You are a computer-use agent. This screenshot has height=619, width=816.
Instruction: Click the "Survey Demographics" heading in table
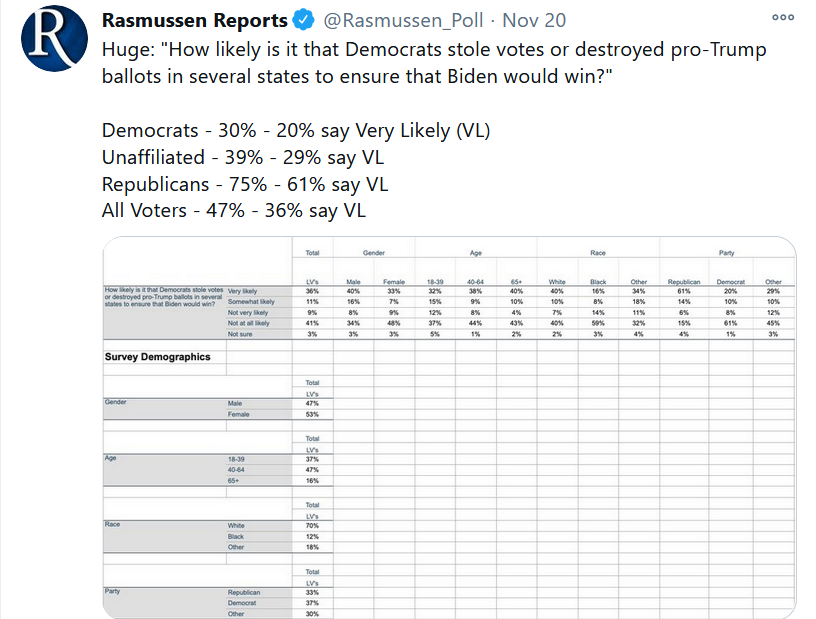pos(158,357)
